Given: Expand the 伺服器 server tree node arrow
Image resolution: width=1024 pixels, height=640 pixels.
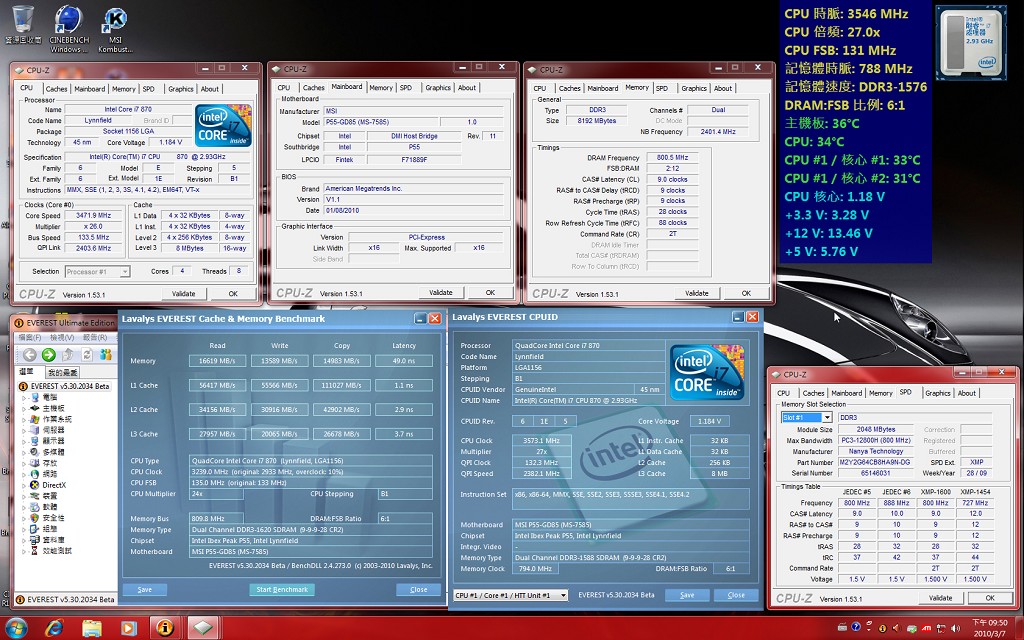Looking at the screenshot, I should coord(25,430).
